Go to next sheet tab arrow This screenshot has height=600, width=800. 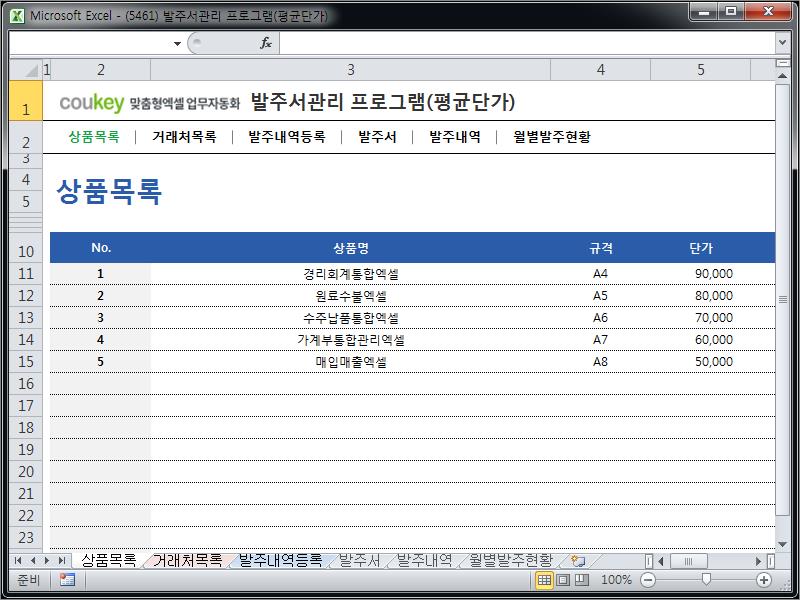coord(47,561)
